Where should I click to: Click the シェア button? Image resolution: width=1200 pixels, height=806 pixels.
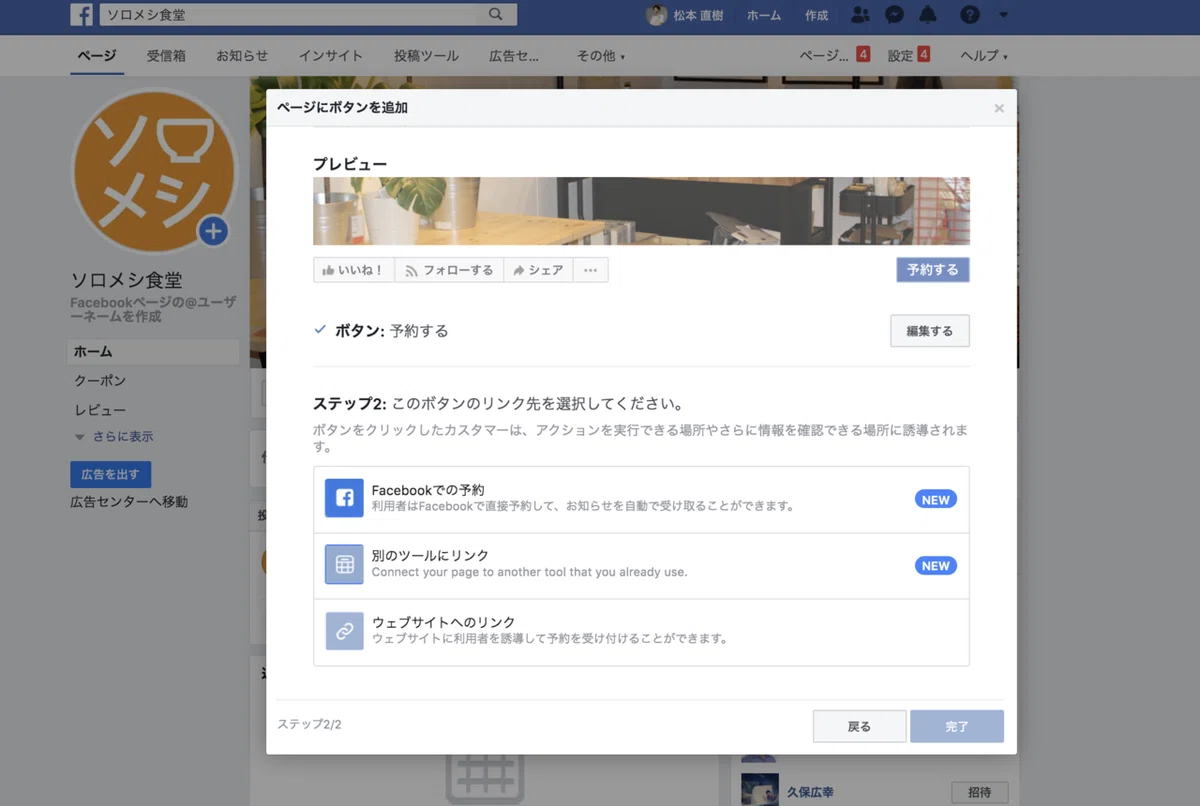[538, 270]
